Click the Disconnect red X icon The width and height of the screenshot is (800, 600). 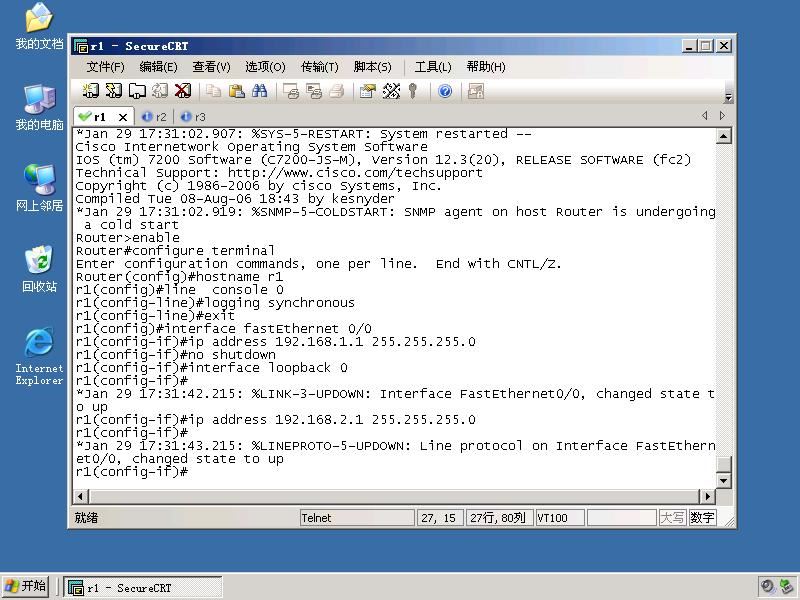pyautogui.click(x=183, y=91)
